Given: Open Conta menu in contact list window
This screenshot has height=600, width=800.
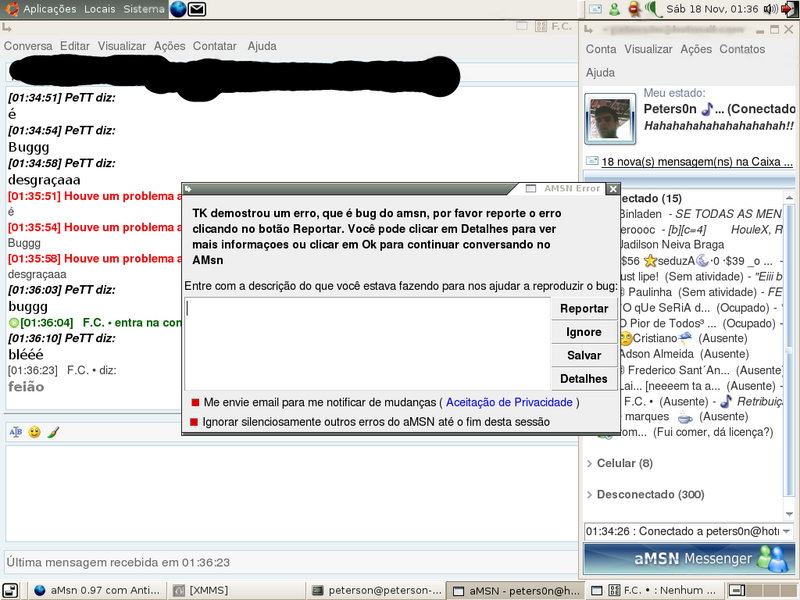Looking at the screenshot, I should coord(601,49).
